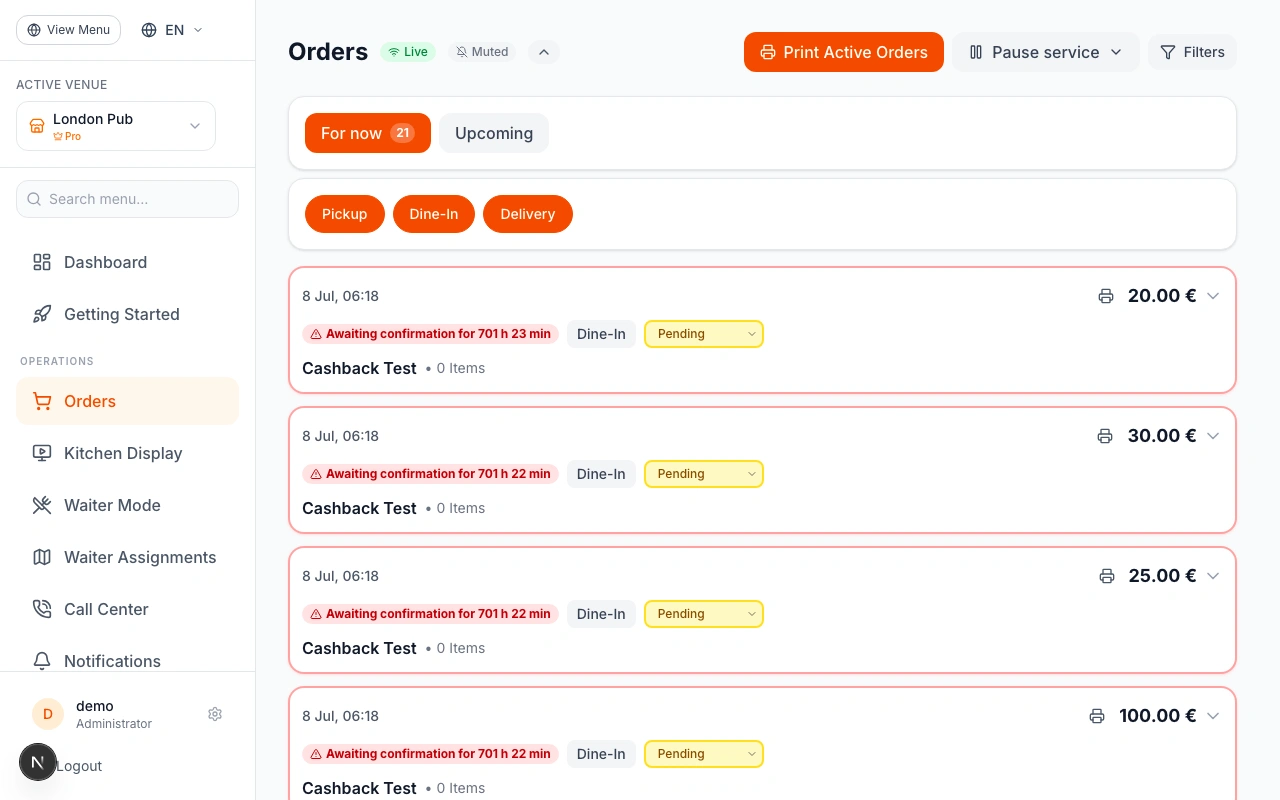Viewport: 1280px width, 800px height.
Task: Toggle the Muted sound notification badge
Action: point(482,52)
